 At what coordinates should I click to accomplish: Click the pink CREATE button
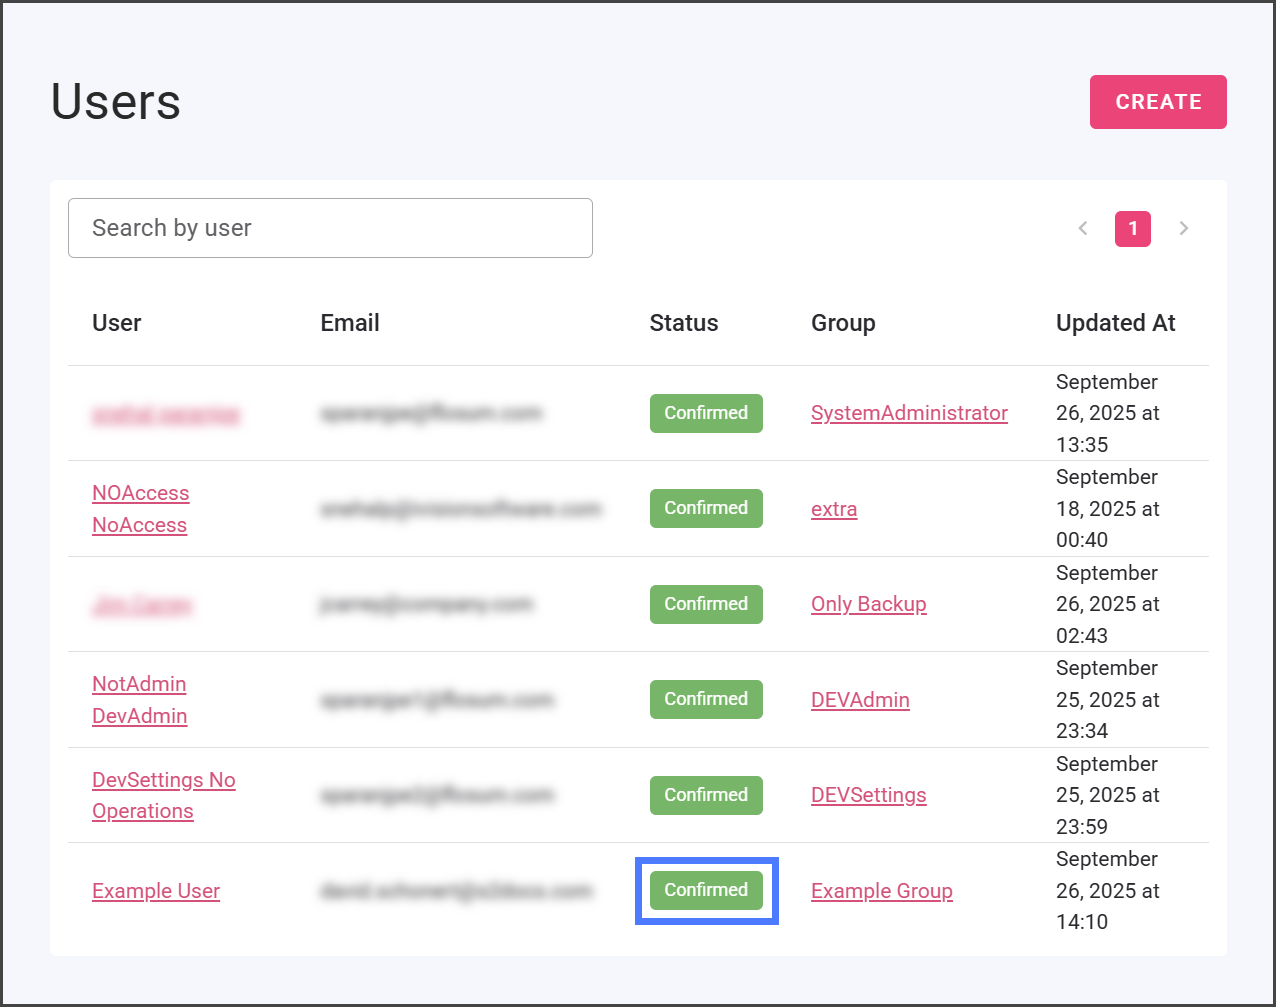[1157, 102]
